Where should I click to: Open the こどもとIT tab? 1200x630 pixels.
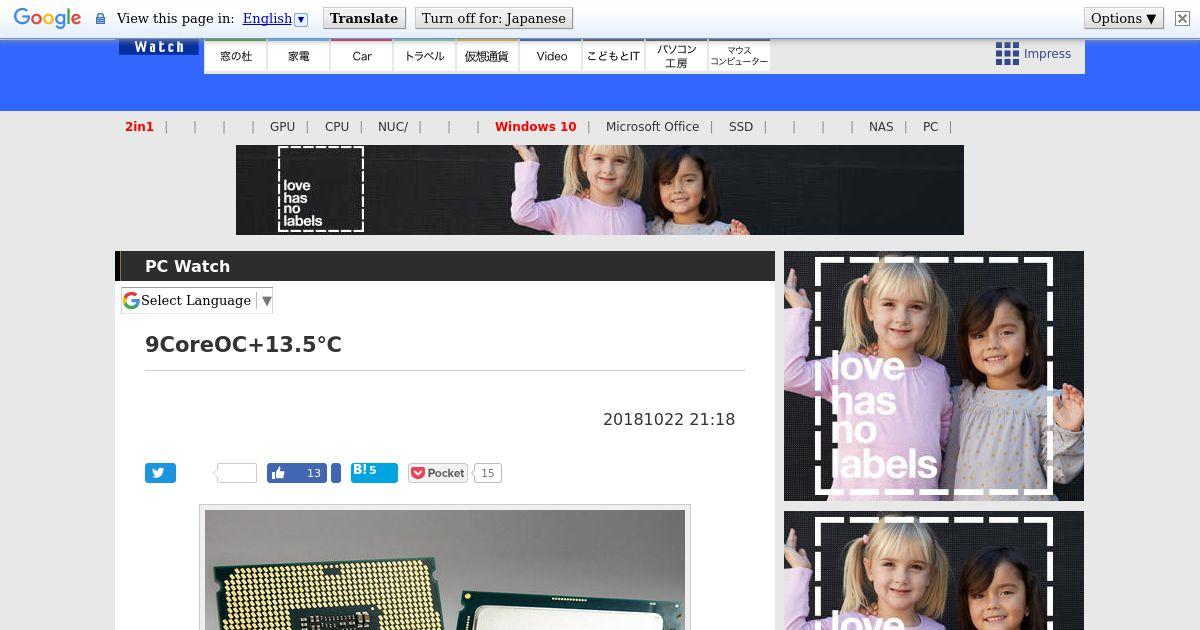(613, 56)
